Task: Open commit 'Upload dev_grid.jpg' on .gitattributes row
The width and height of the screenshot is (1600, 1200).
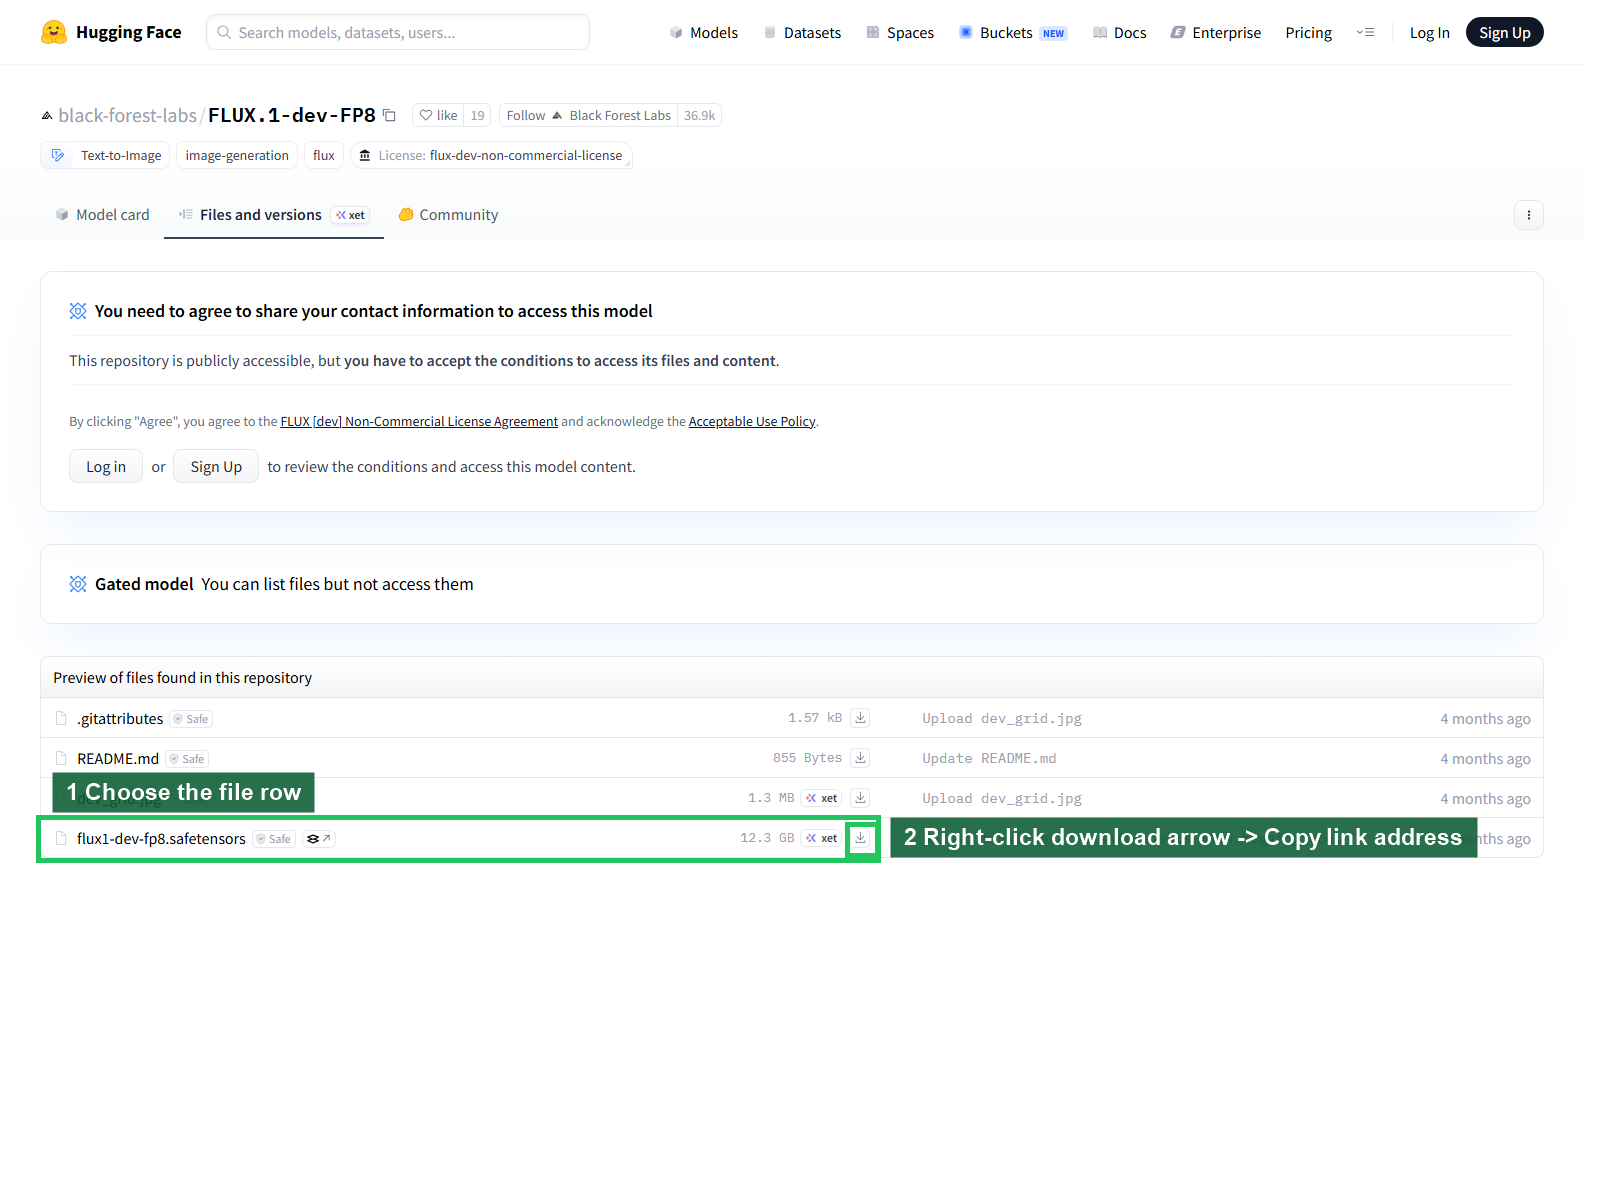Action: (1002, 719)
